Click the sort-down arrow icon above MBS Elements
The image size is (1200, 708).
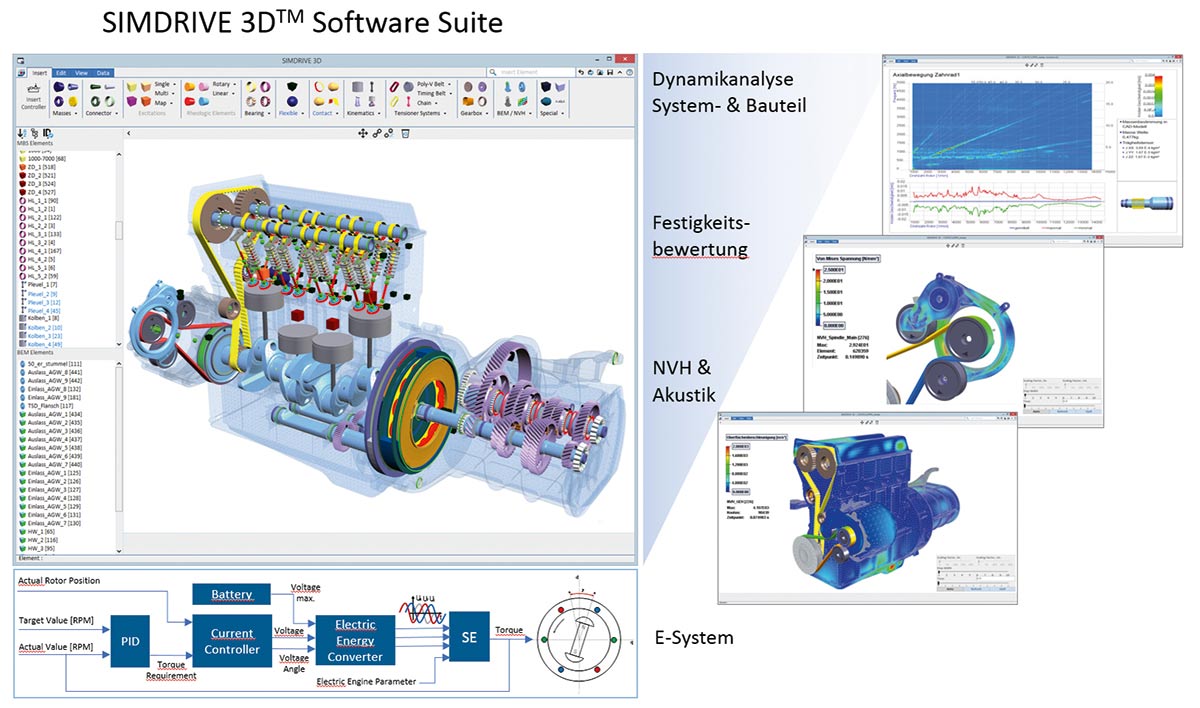[x=21, y=133]
